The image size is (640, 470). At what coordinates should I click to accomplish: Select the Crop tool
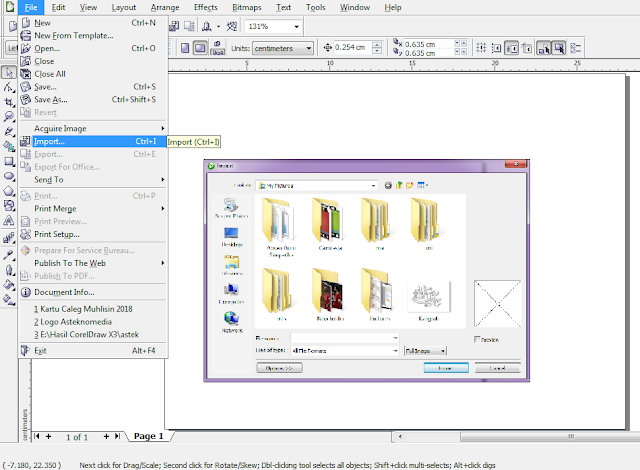[9, 102]
